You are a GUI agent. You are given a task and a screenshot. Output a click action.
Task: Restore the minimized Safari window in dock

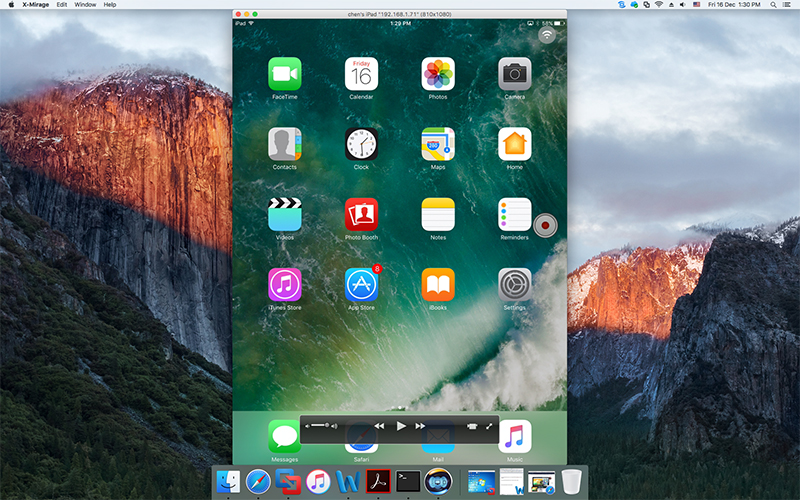[541, 483]
